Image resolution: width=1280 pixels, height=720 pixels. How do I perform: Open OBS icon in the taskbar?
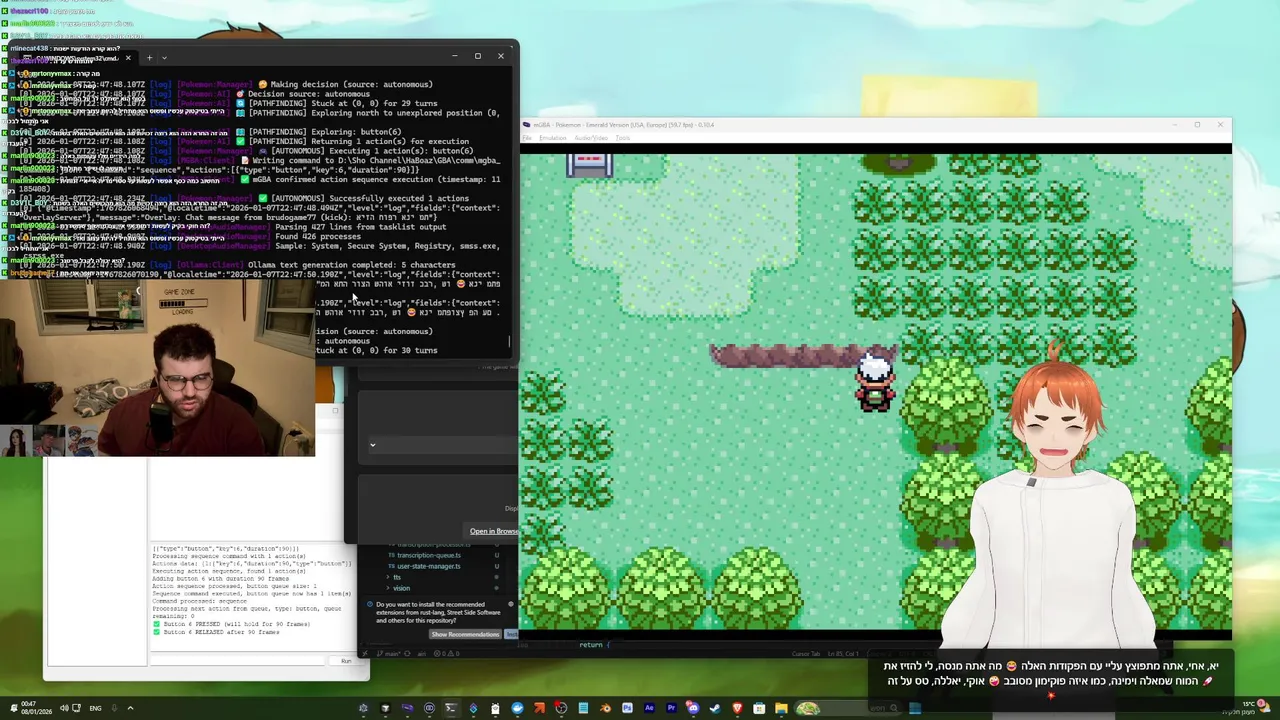coord(561,708)
